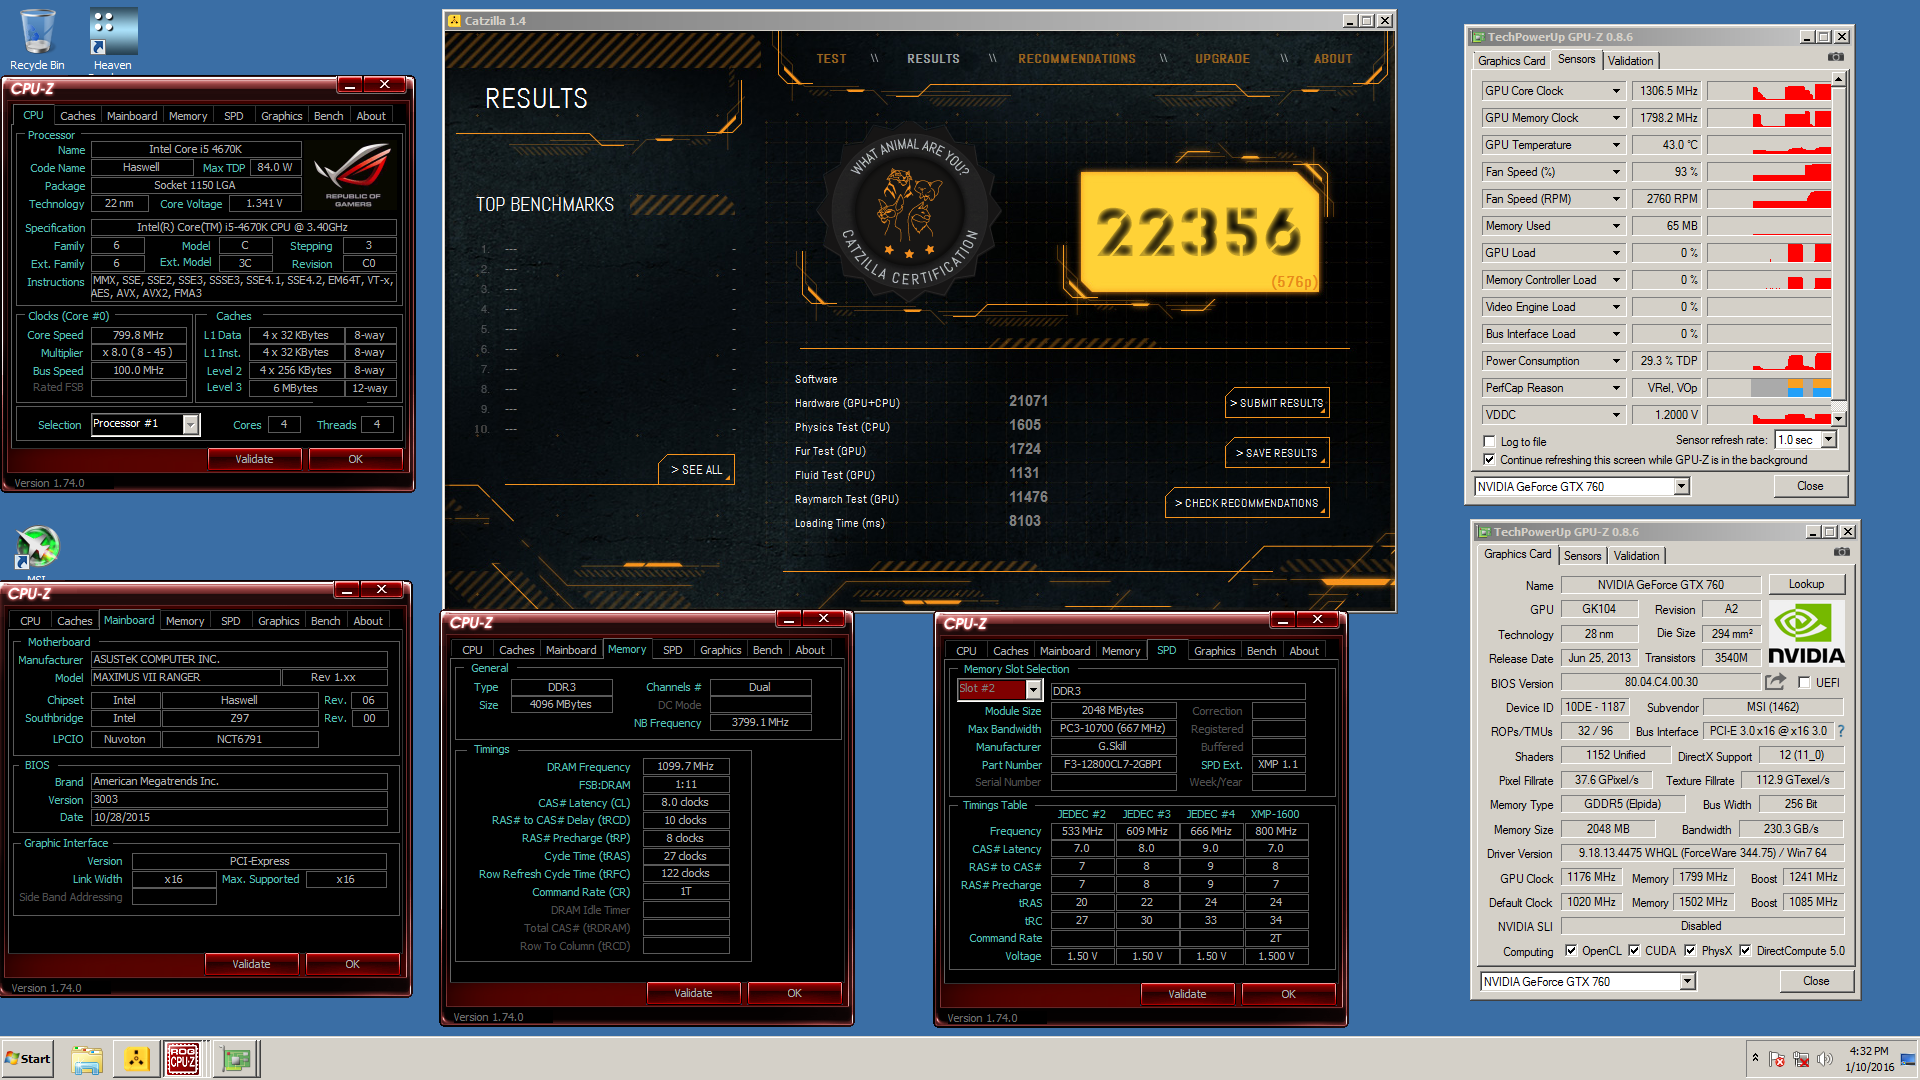Open Bench tab in the CPU-Z Memory window
Viewport: 1920px width, 1080px height.
coord(767,650)
